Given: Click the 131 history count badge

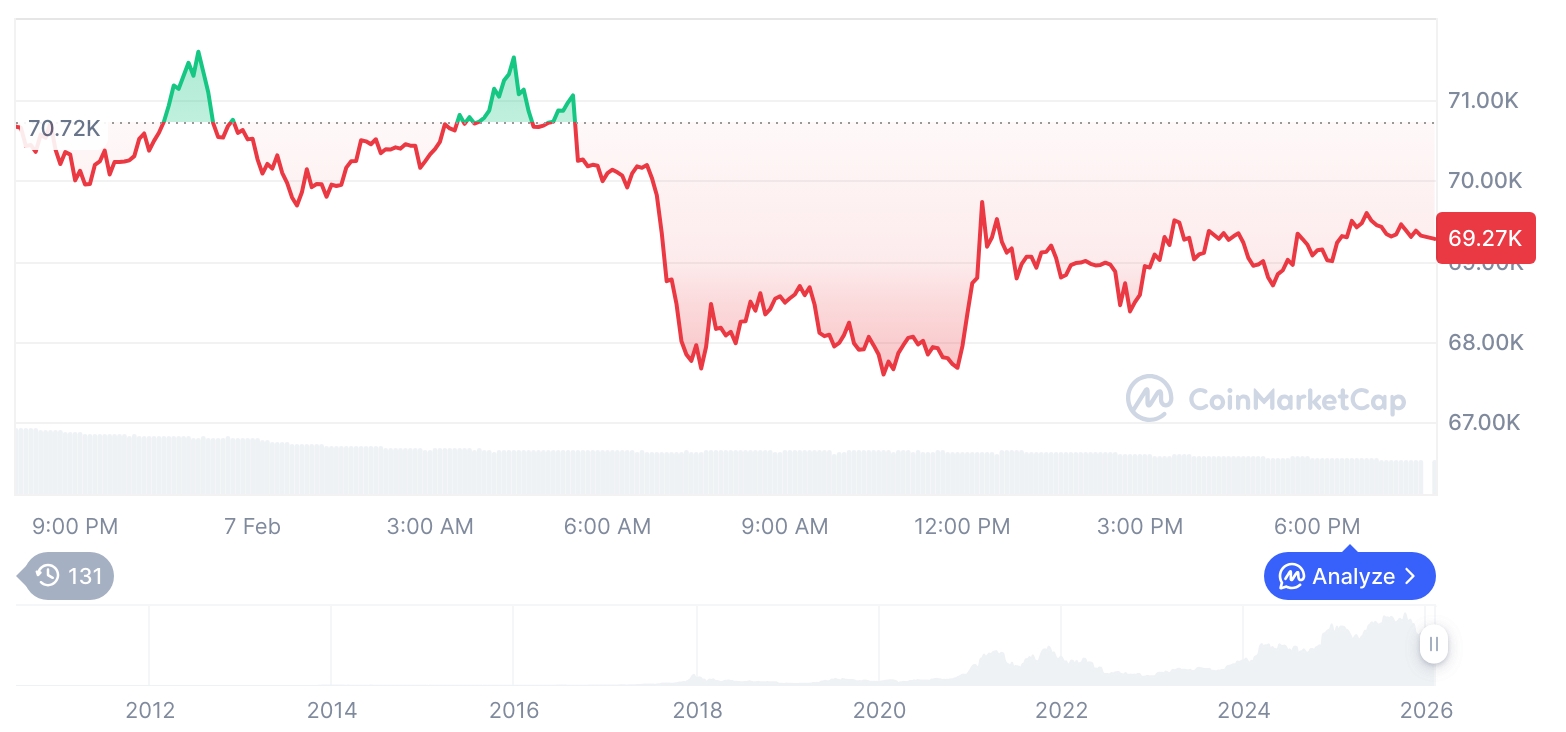Looking at the screenshot, I should click(x=84, y=576).
